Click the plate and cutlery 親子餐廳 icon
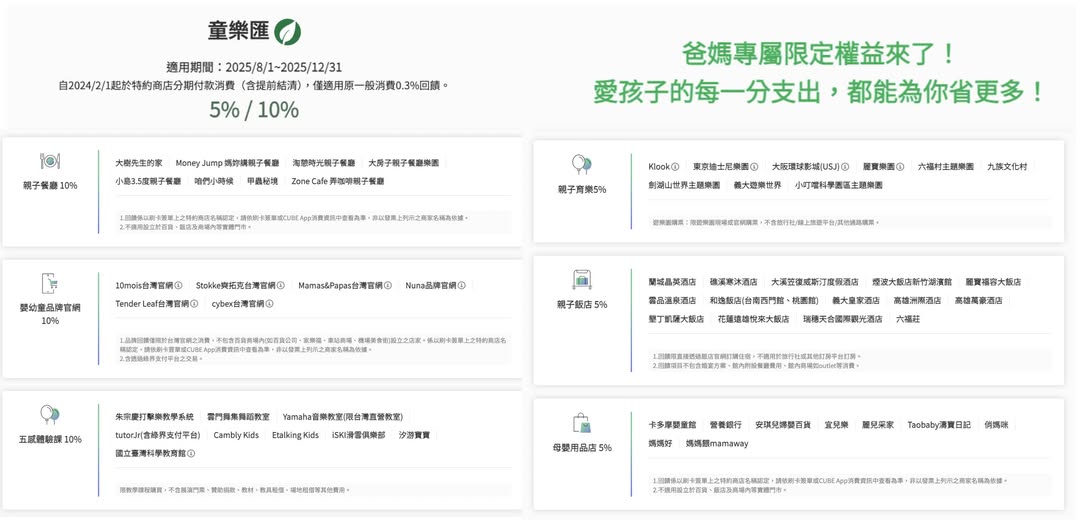Screen dimensions: 1080x527 50,162
